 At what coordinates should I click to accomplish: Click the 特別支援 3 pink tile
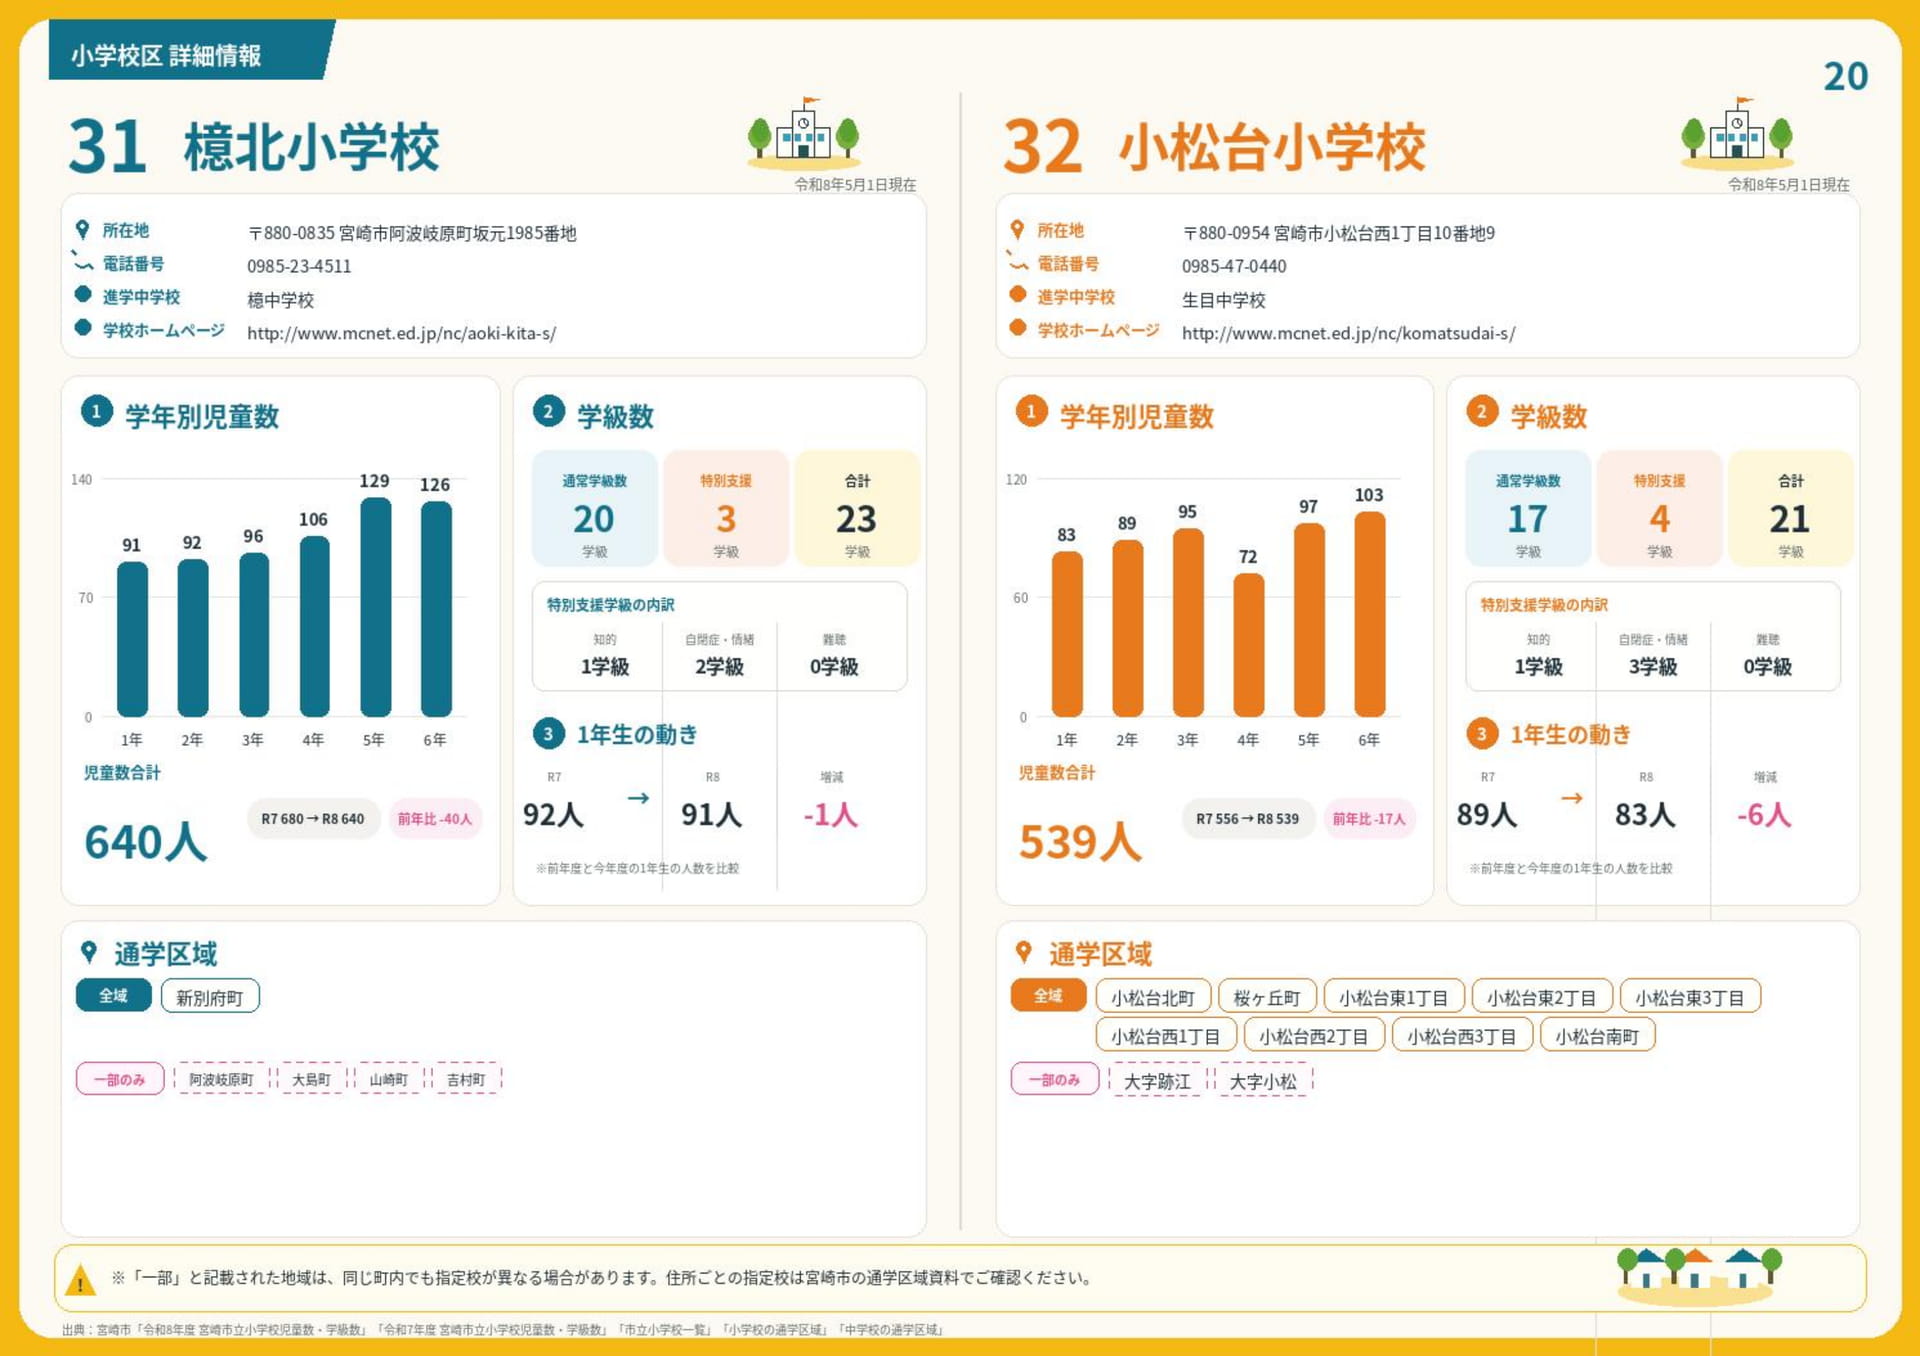pos(726,508)
